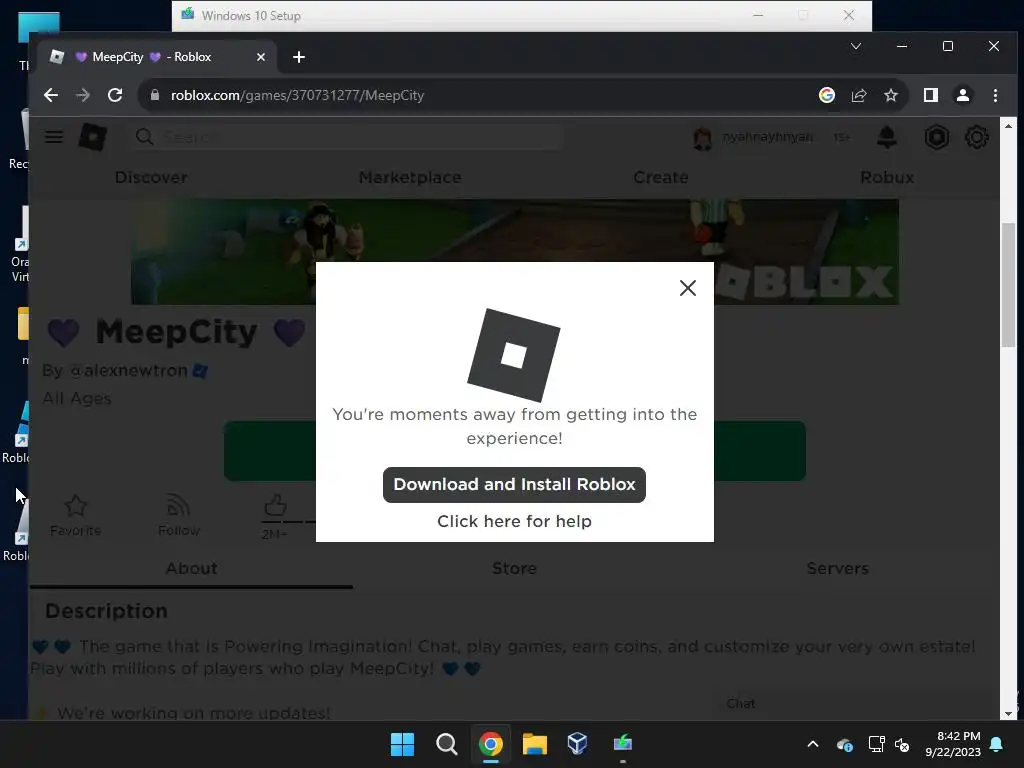Viewport: 1024px width, 768px height.
Task: Select the MeepCity - Roblox tab
Action: tap(157, 57)
